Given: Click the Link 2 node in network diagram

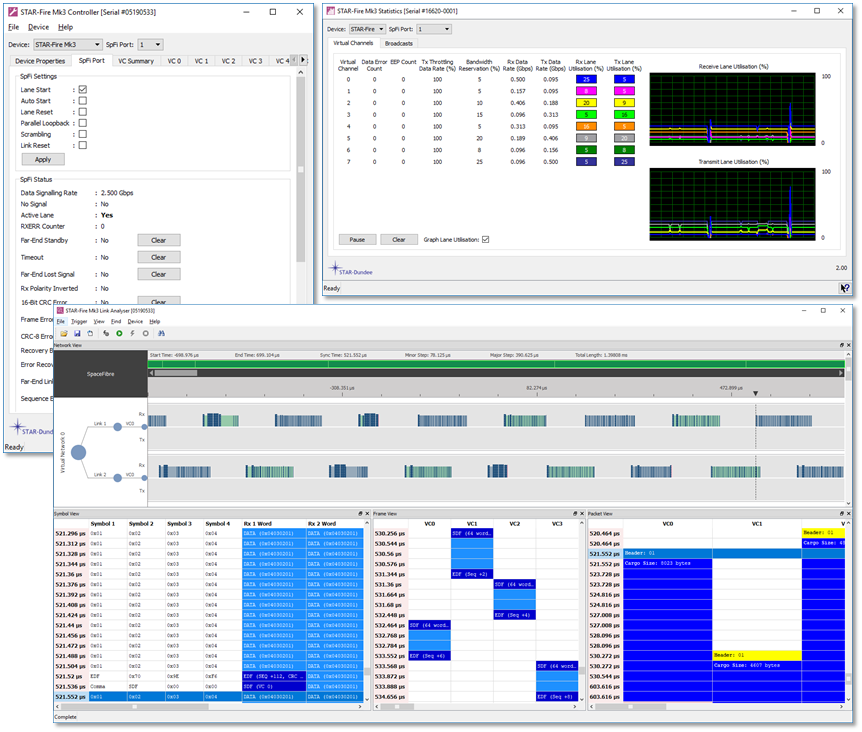Looking at the screenshot, I should 118,478.
